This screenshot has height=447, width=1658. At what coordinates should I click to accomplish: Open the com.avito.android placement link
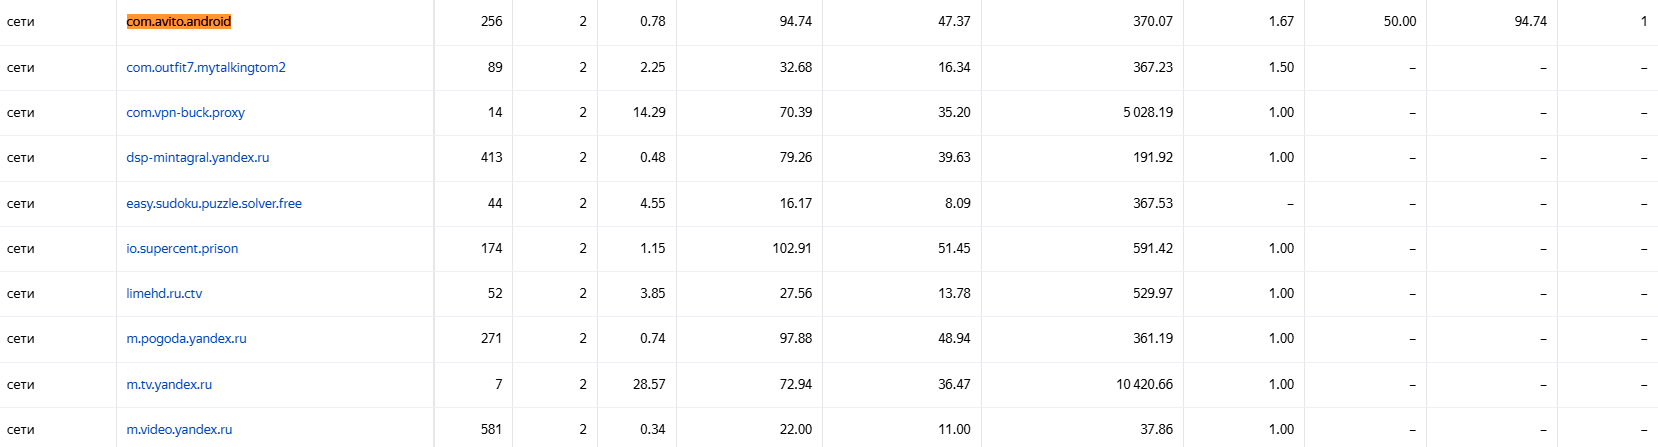coord(179,21)
